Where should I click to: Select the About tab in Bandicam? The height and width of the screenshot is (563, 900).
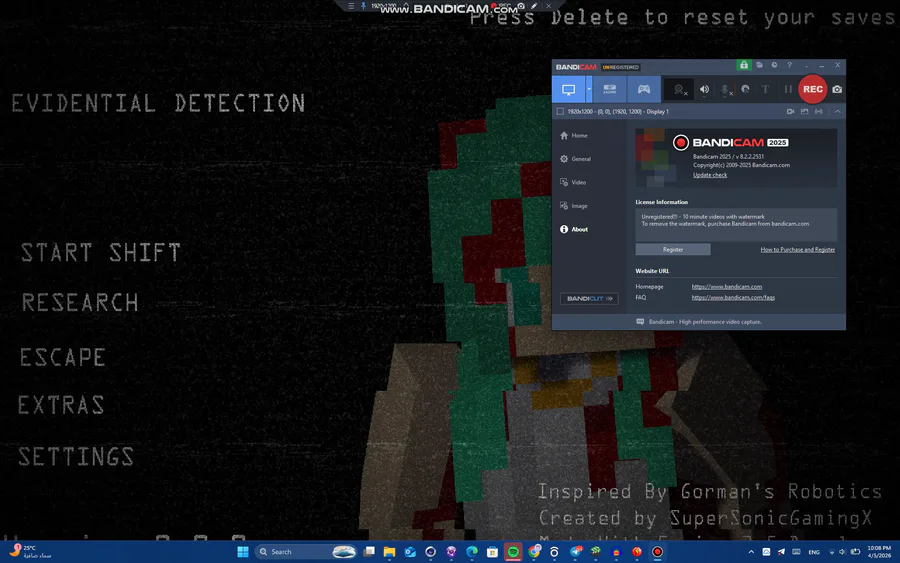(x=574, y=229)
